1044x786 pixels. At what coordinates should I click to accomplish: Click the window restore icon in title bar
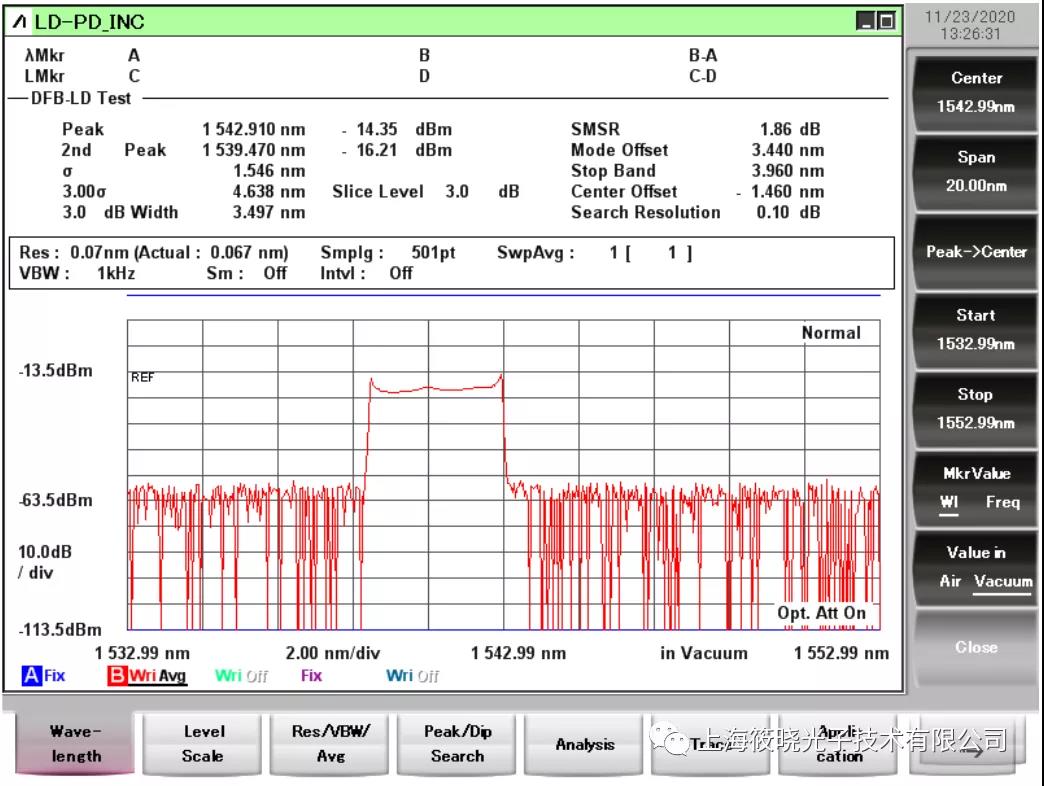click(885, 21)
